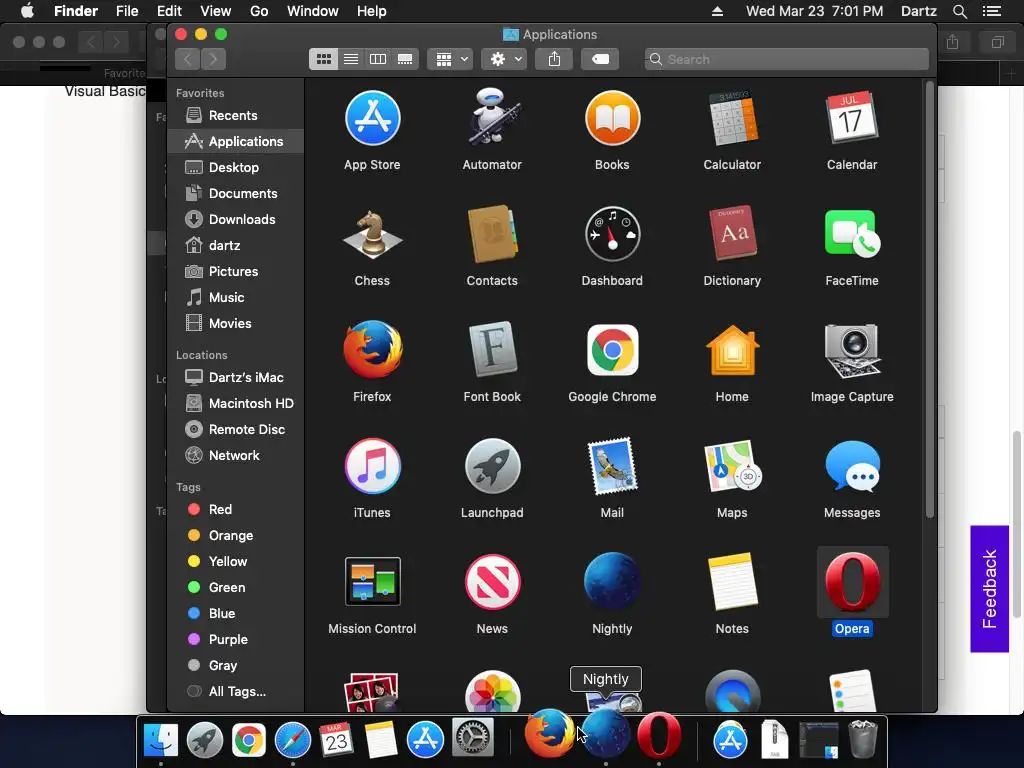Click the Share button in toolbar
Viewport: 1024px width, 768px height.
click(x=554, y=59)
